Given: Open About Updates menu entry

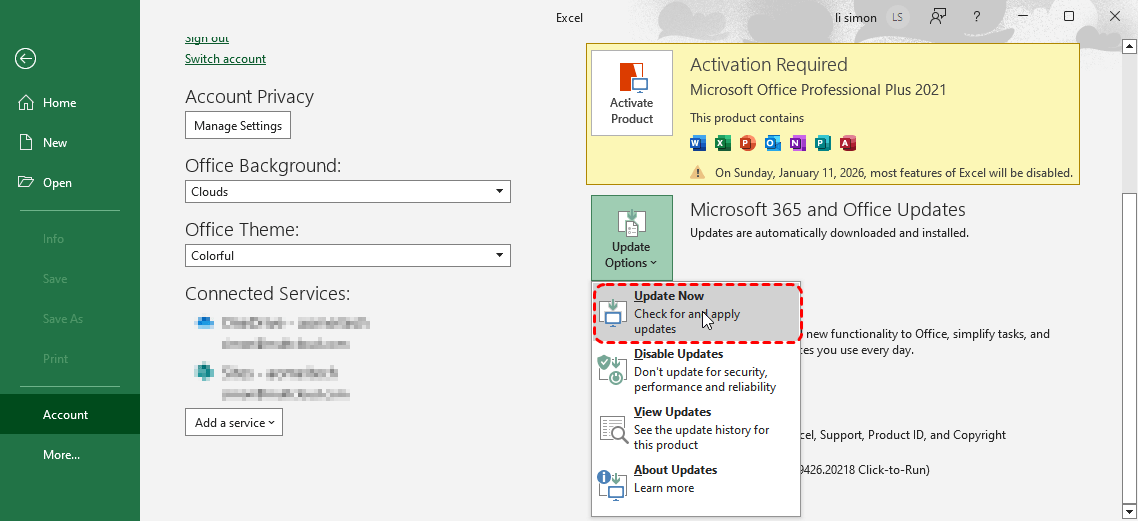Looking at the screenshot, I should point(698,479).
